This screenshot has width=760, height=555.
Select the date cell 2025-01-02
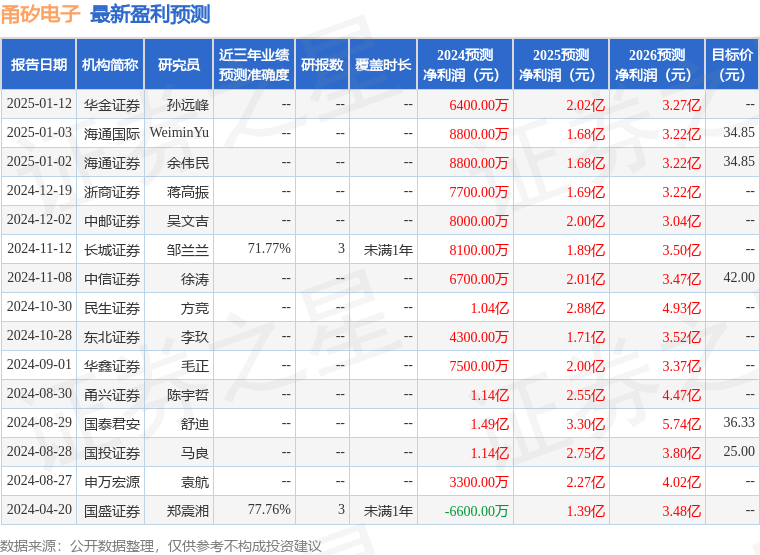pos(39,162)
